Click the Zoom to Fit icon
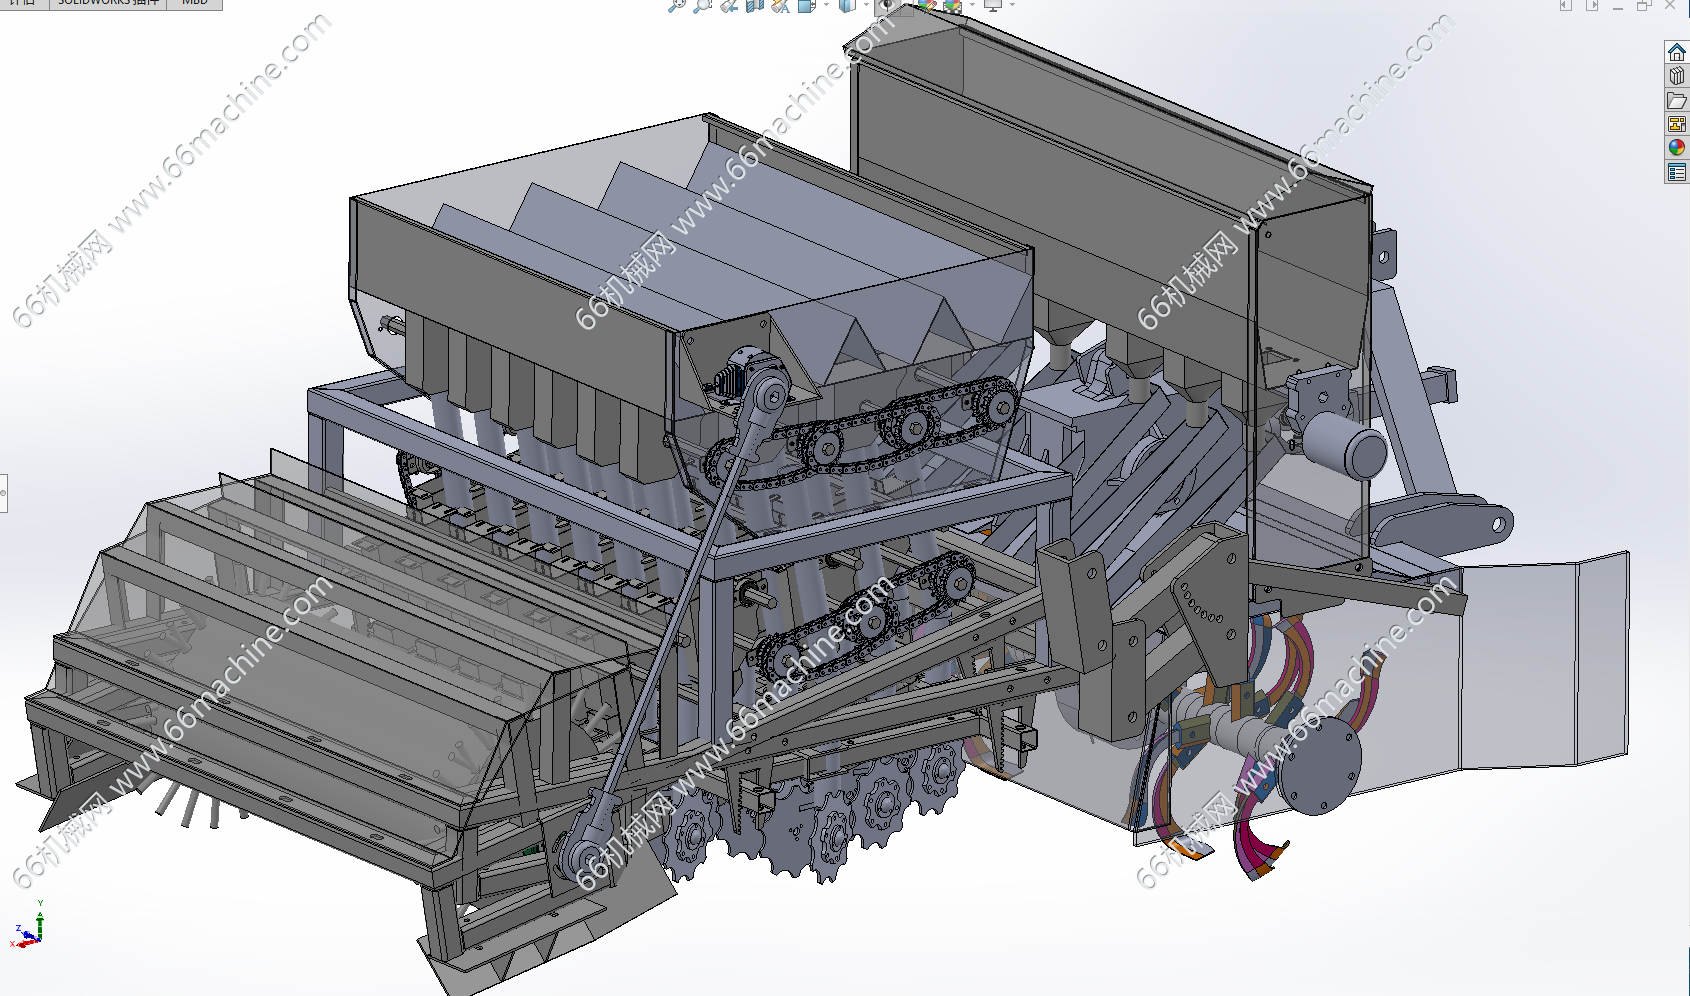The height and width of the screenshot is (996, 1690). [x=677, y=5]
